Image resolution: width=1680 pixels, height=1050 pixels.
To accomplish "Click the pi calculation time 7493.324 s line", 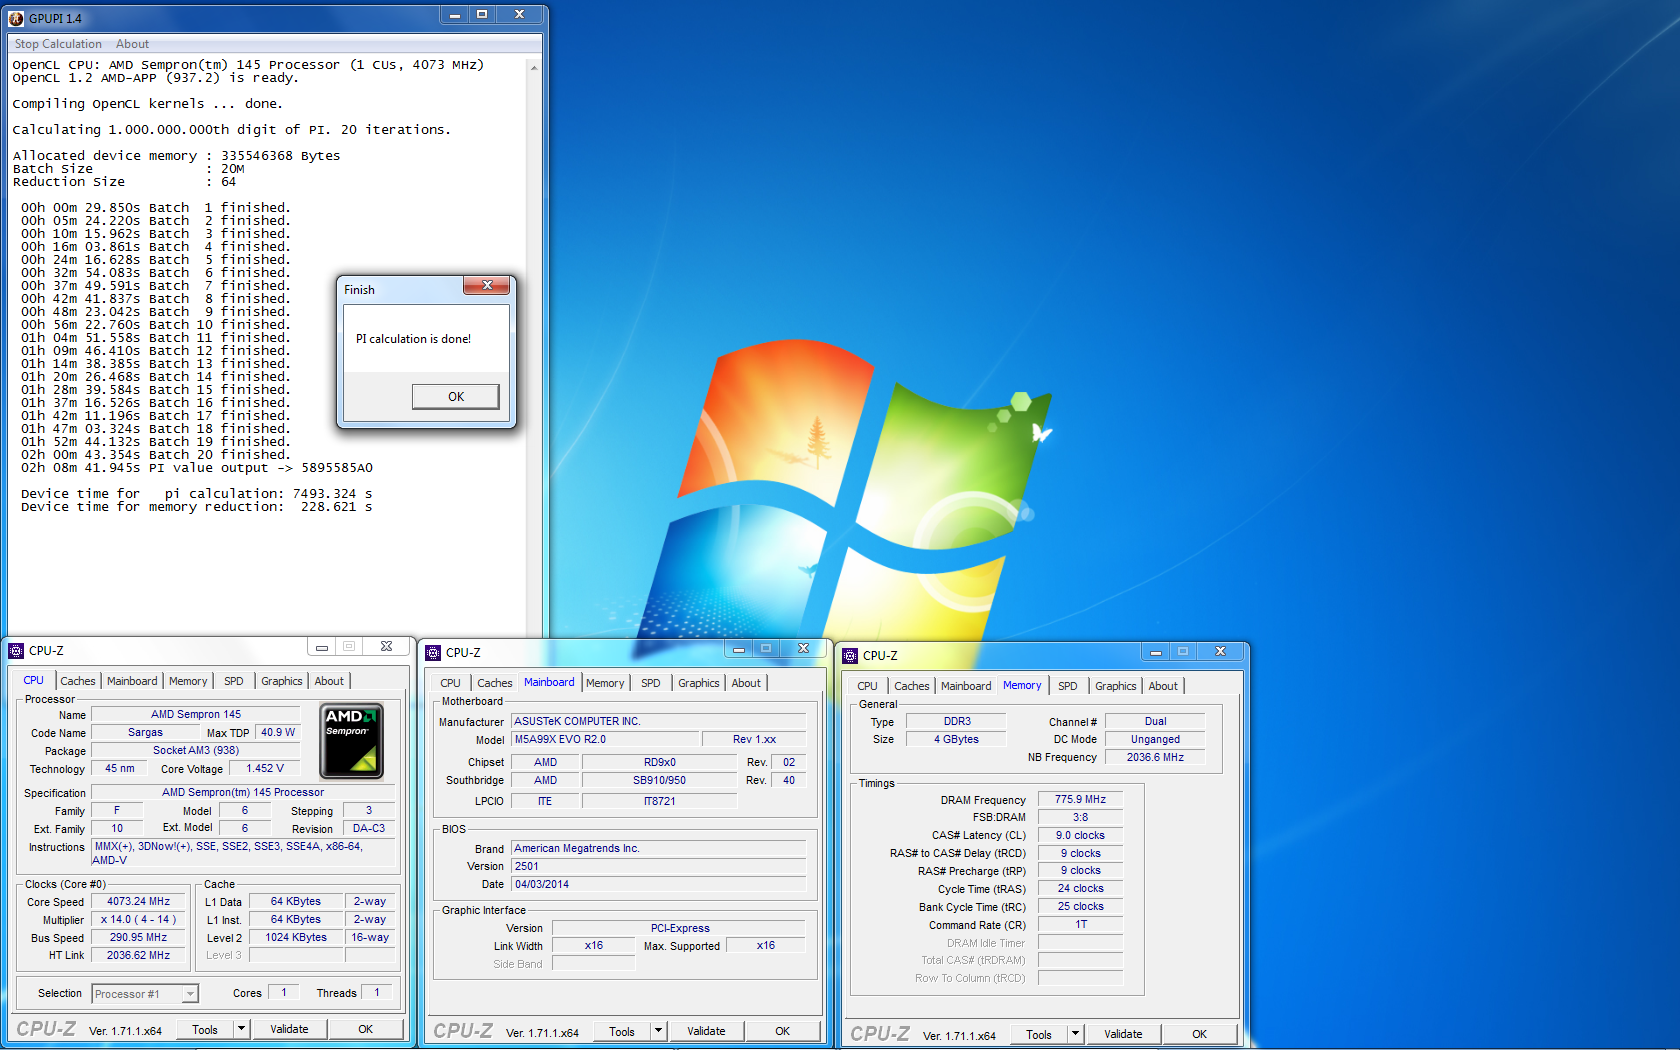I will click(x=197, y=494).
